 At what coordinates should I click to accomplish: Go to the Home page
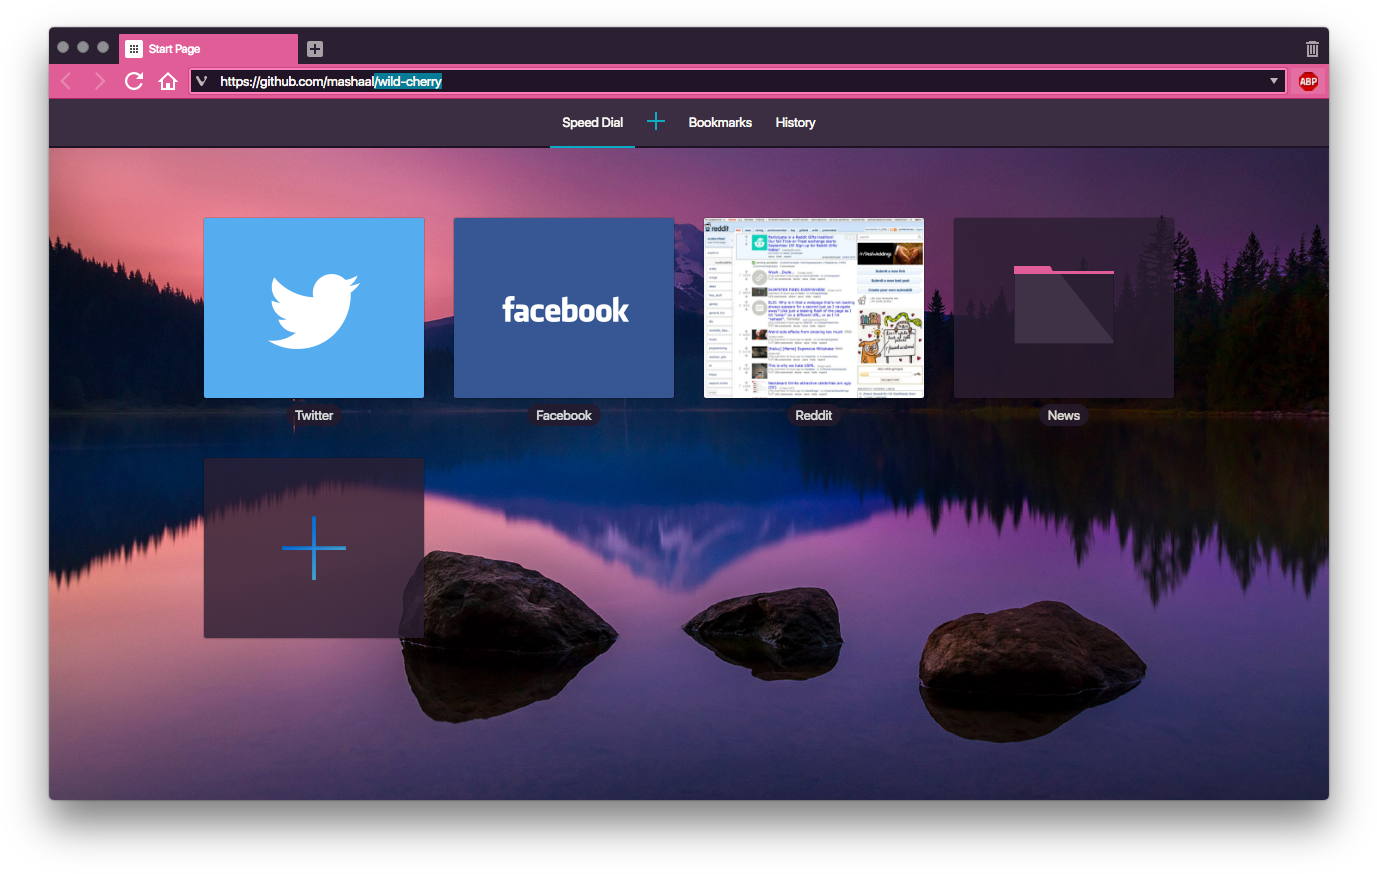(x=168, y=81)
